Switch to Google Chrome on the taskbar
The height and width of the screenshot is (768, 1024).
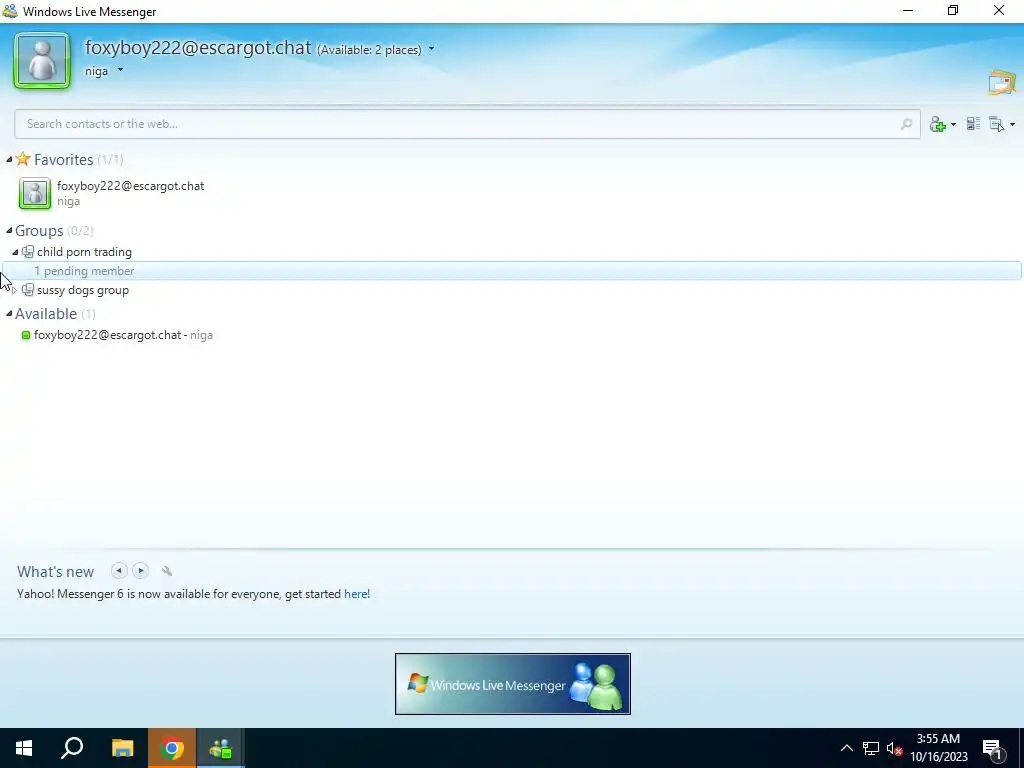click(172, 748)
